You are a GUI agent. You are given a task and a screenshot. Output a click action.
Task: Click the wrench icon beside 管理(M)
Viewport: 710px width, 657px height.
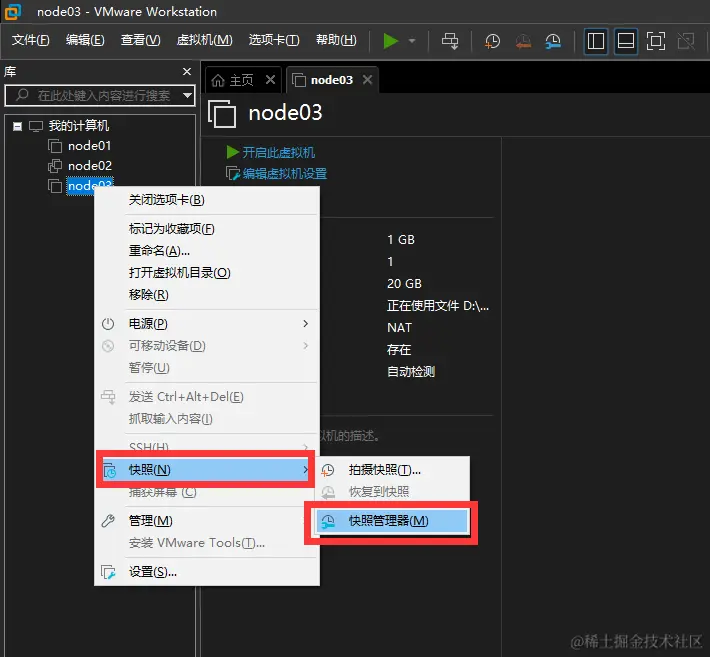(108, 521)
